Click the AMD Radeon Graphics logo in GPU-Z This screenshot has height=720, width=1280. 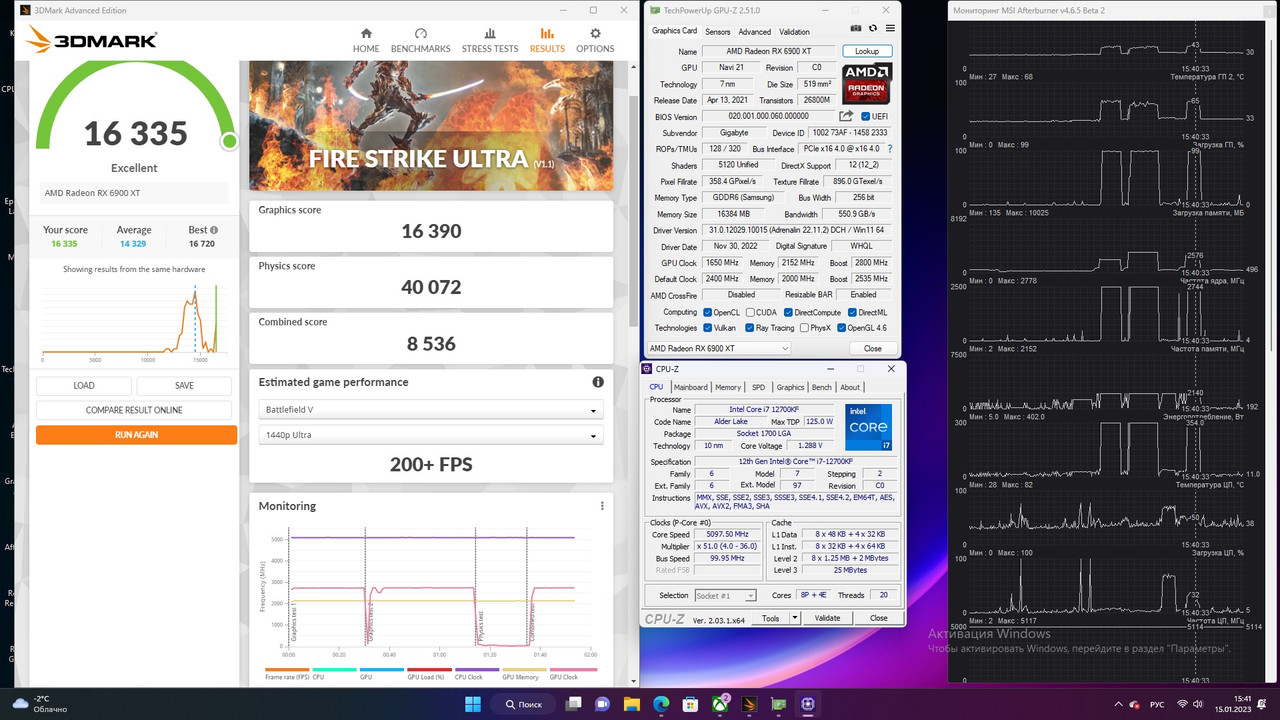pos(867,85)
